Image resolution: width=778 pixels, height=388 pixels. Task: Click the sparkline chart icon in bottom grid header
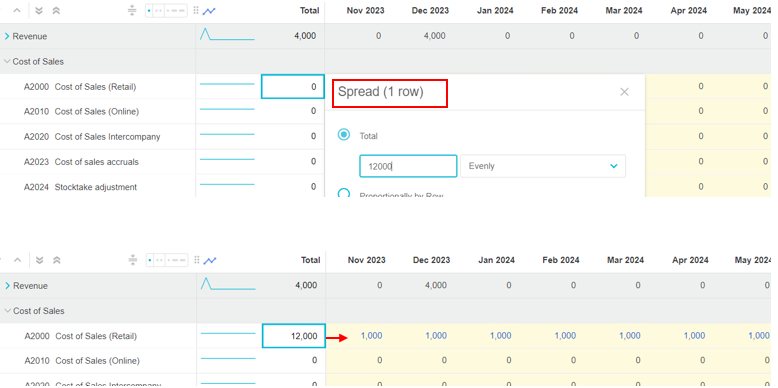(x=210, y=260)
